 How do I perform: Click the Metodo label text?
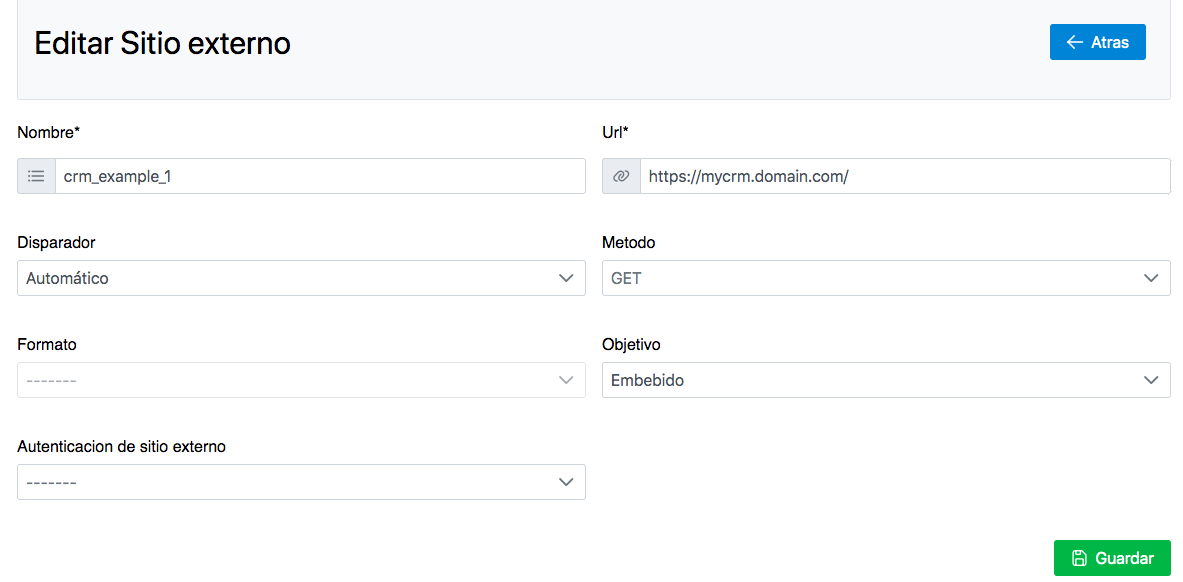629,242
